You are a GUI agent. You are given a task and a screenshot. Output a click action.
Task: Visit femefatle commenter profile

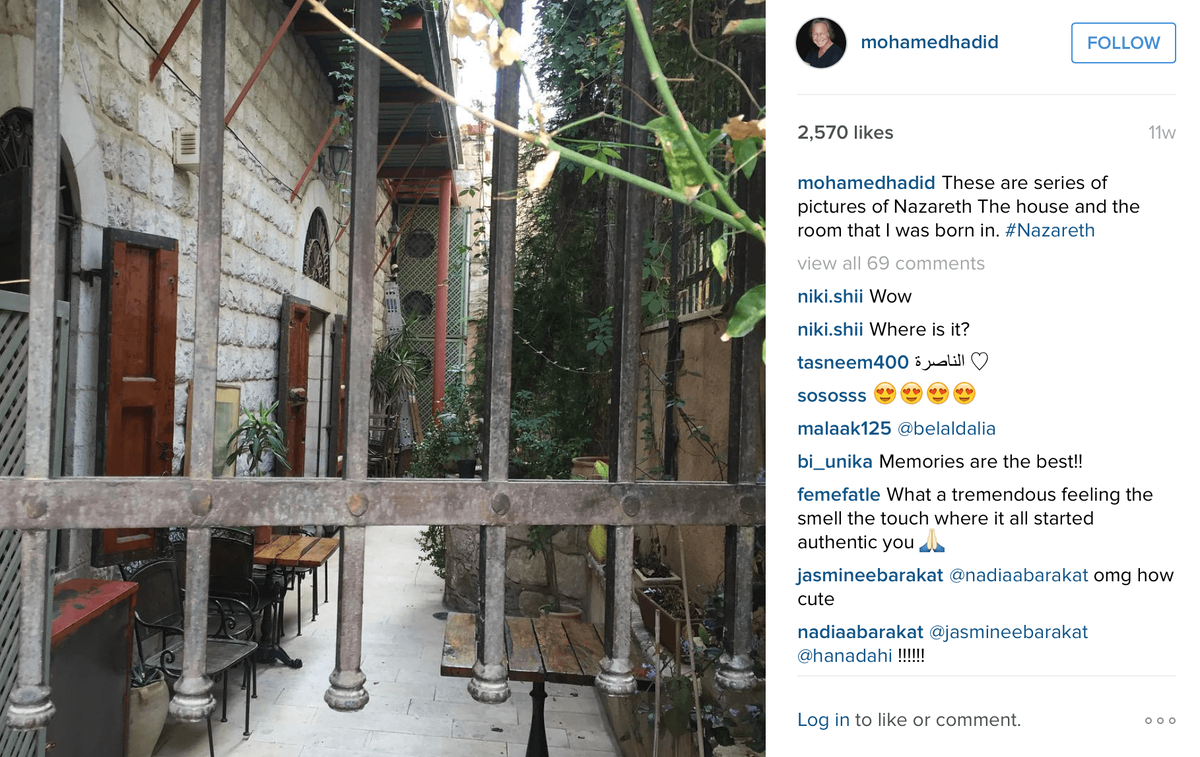(839, 494)
